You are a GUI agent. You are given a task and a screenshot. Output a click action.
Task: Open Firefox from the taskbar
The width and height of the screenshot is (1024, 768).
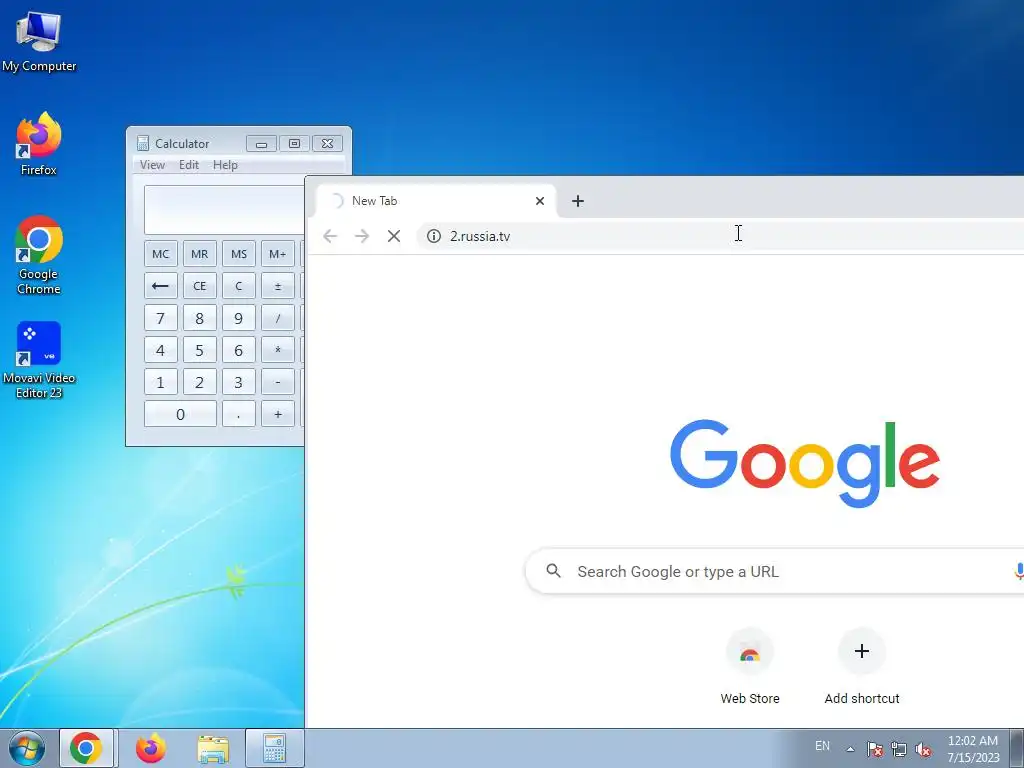click(x=150, y=748)
